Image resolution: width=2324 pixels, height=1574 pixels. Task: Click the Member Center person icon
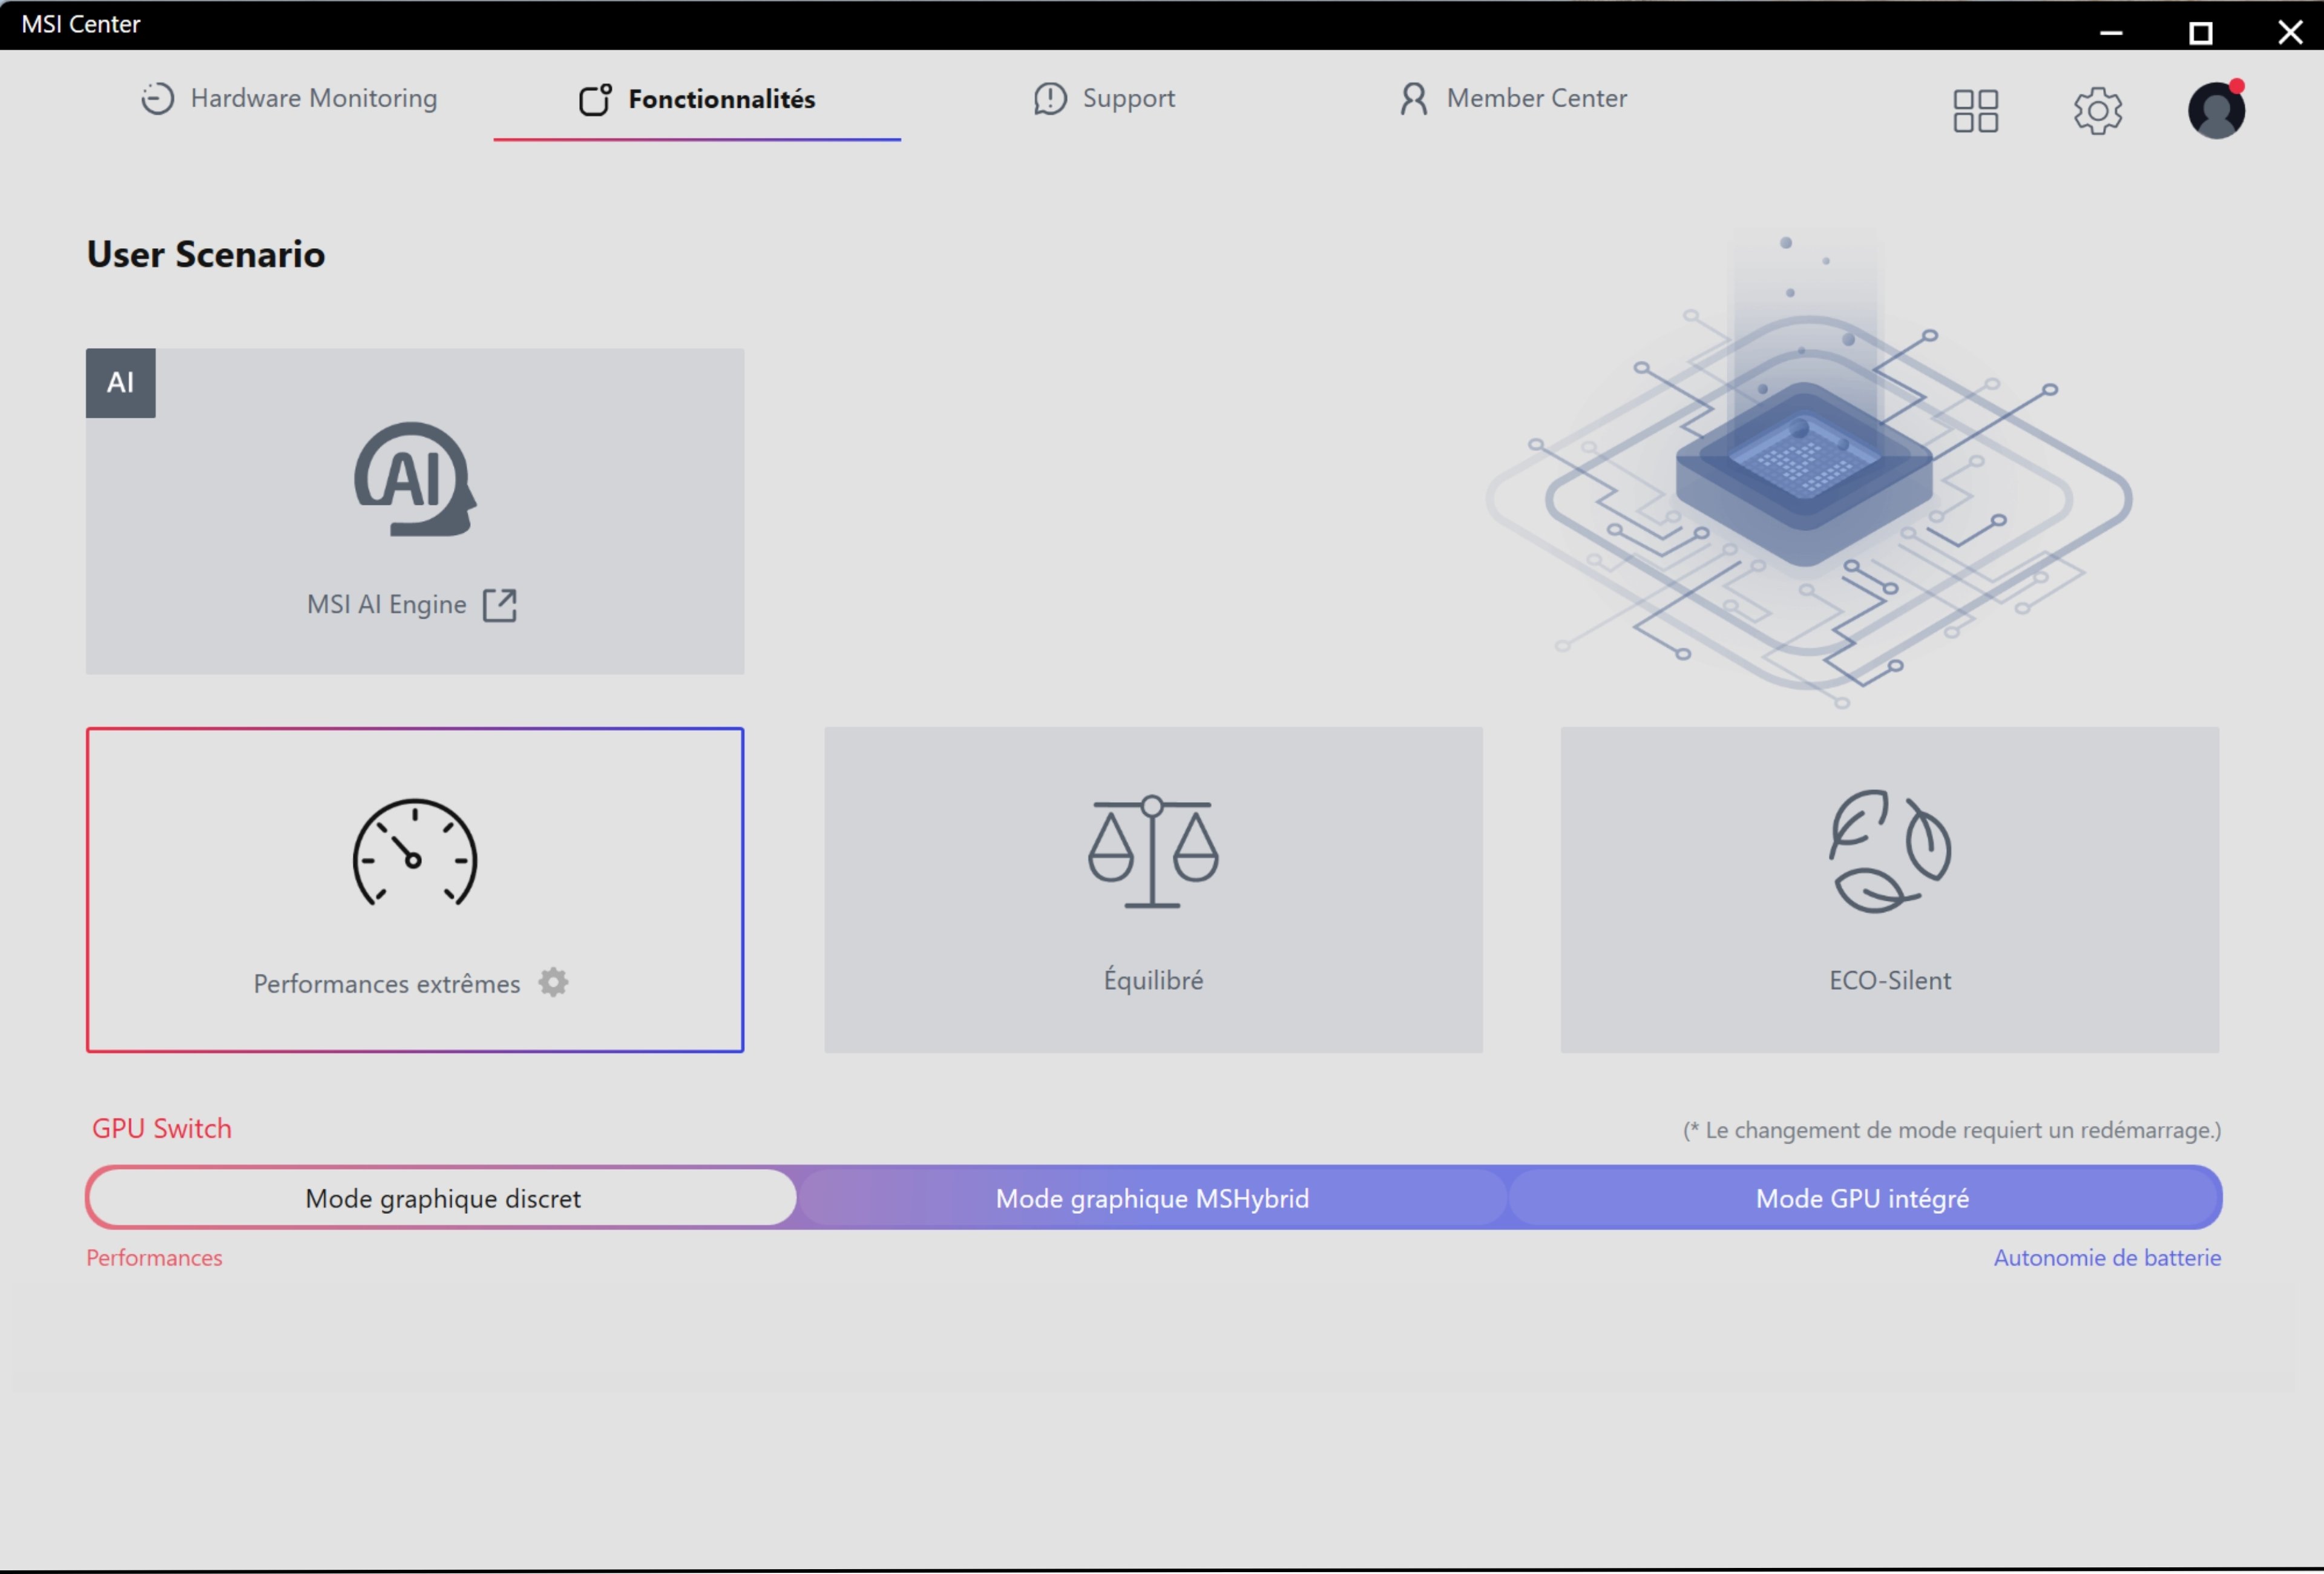pyautogui.click(x=1414, y=98)
